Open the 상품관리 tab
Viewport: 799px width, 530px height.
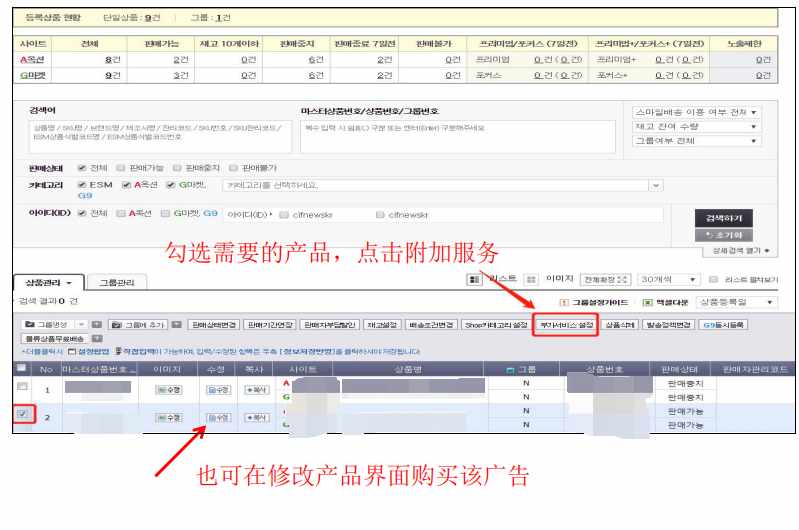coord(48,283)
